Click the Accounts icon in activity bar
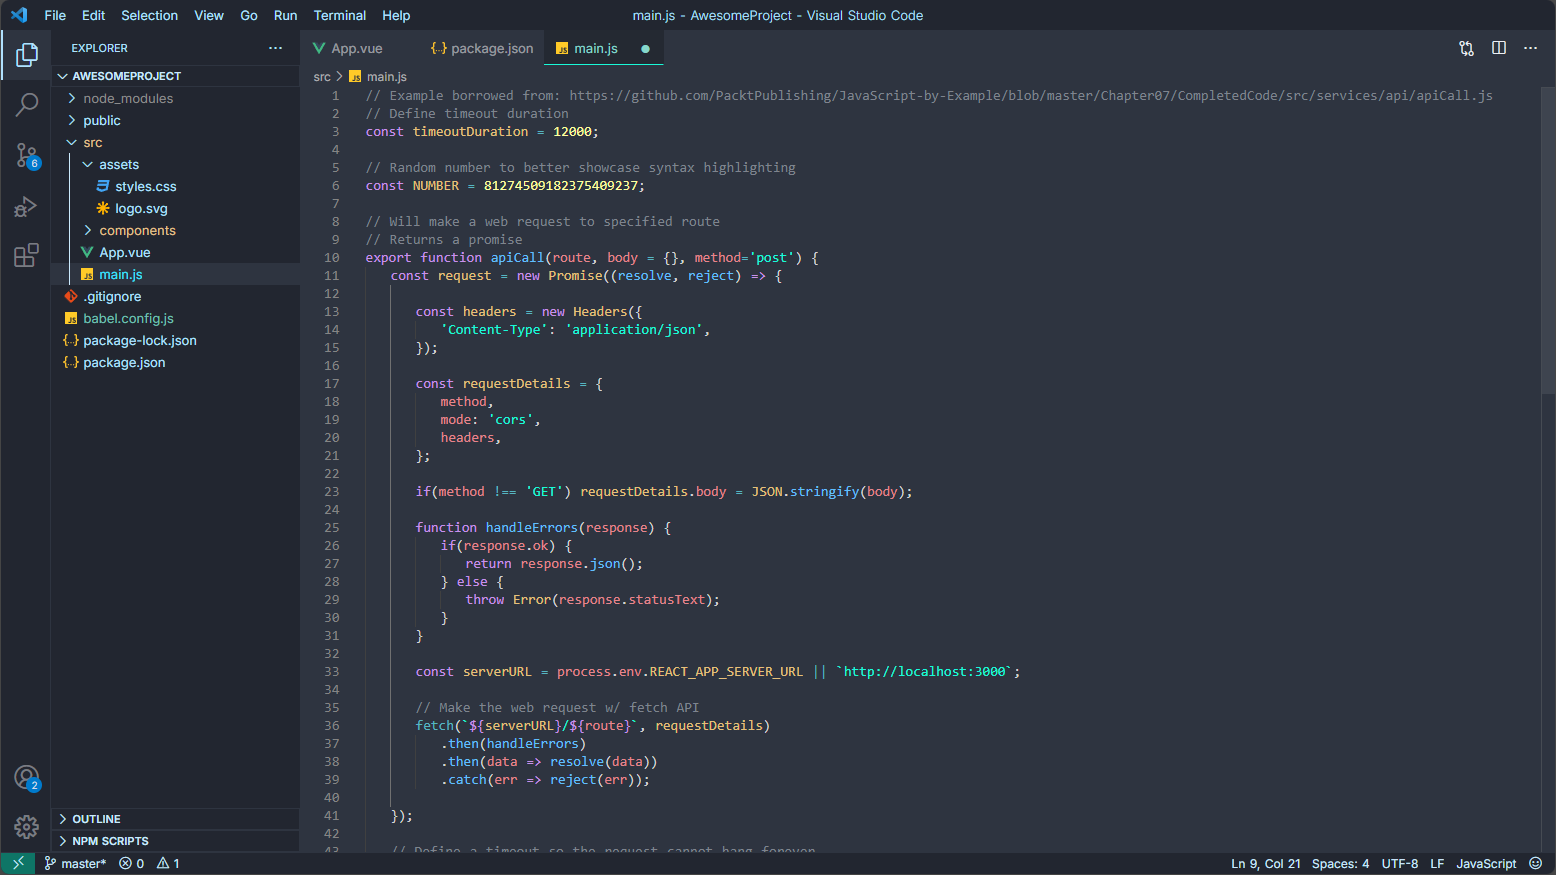This screenshot has width=1556, height=875. click(x=27, y=778)
